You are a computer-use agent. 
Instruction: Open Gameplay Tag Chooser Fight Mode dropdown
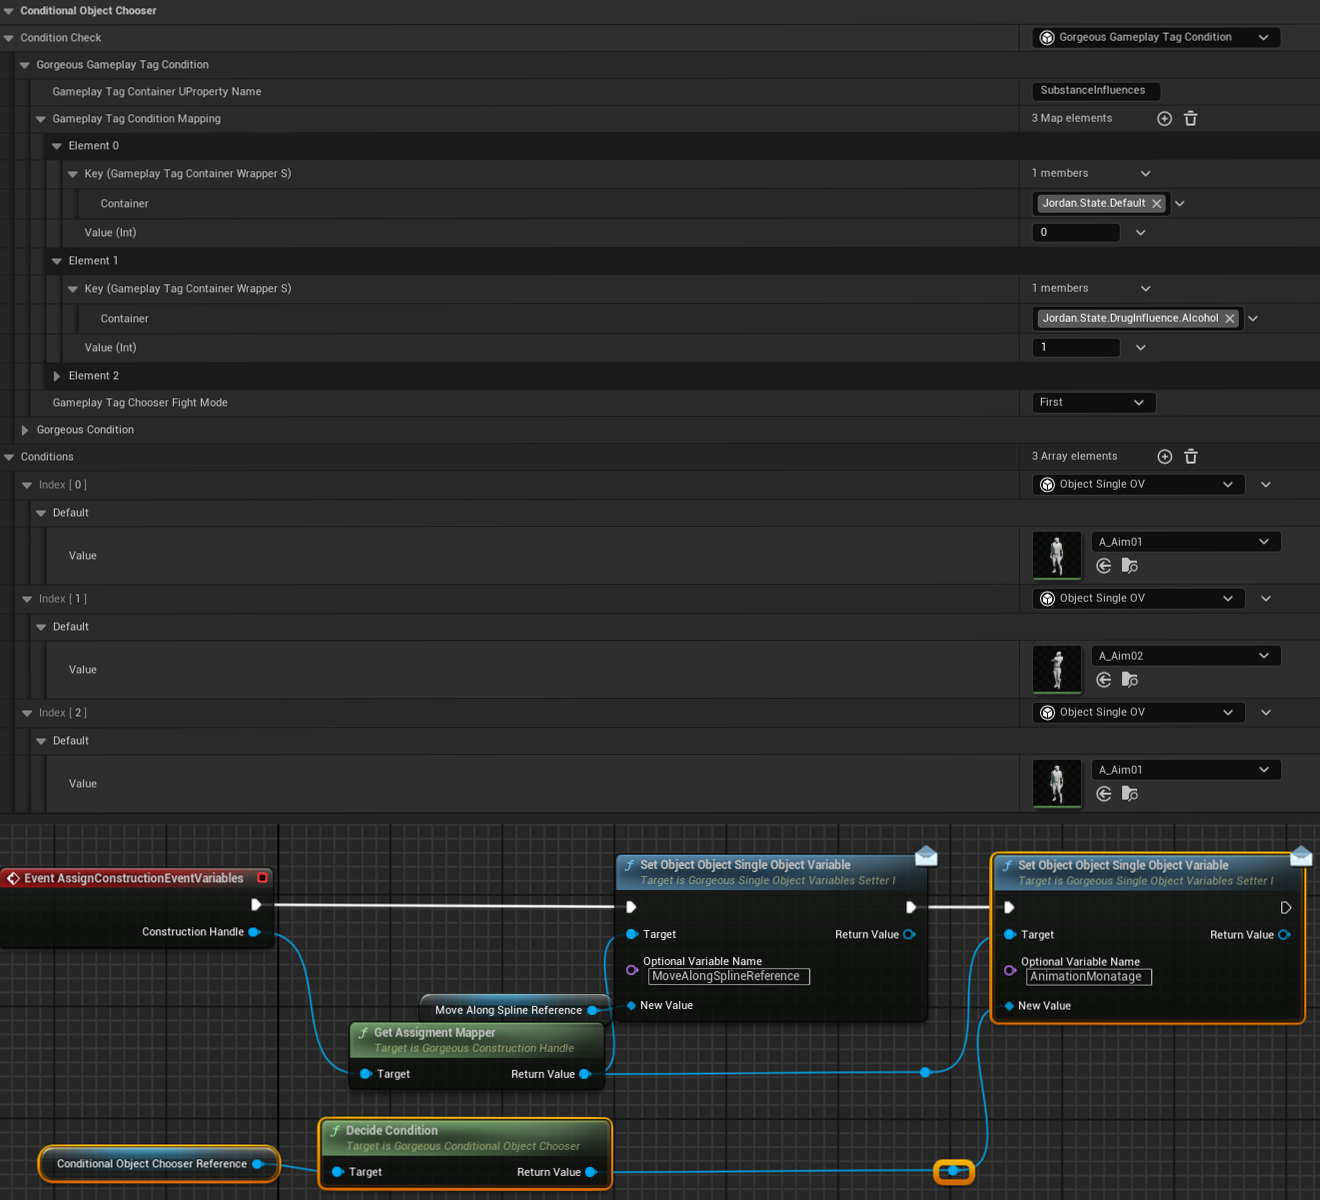click(x=1092, y=403)
